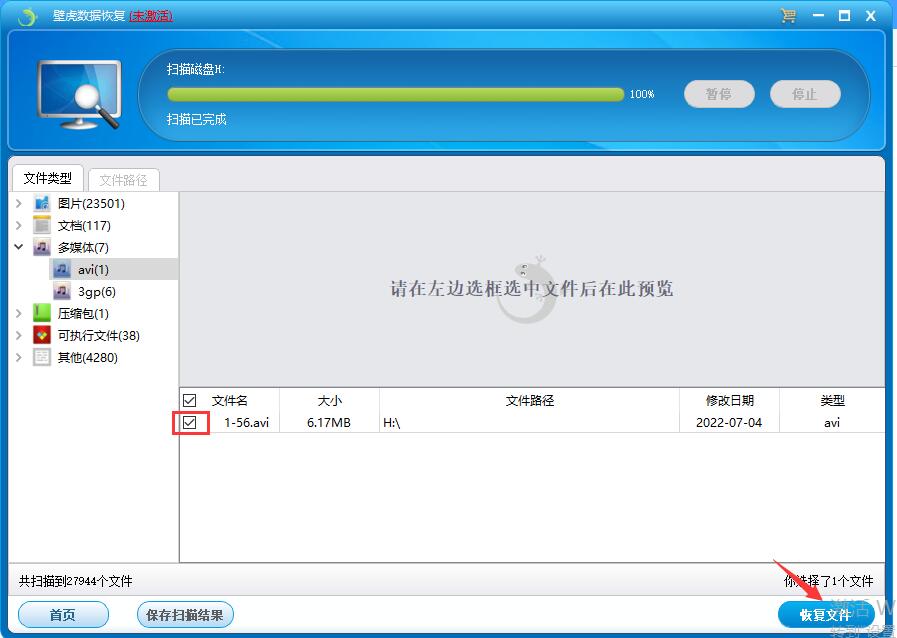
Task: Select the 文件类型 tab
Action: click(48, 178)
